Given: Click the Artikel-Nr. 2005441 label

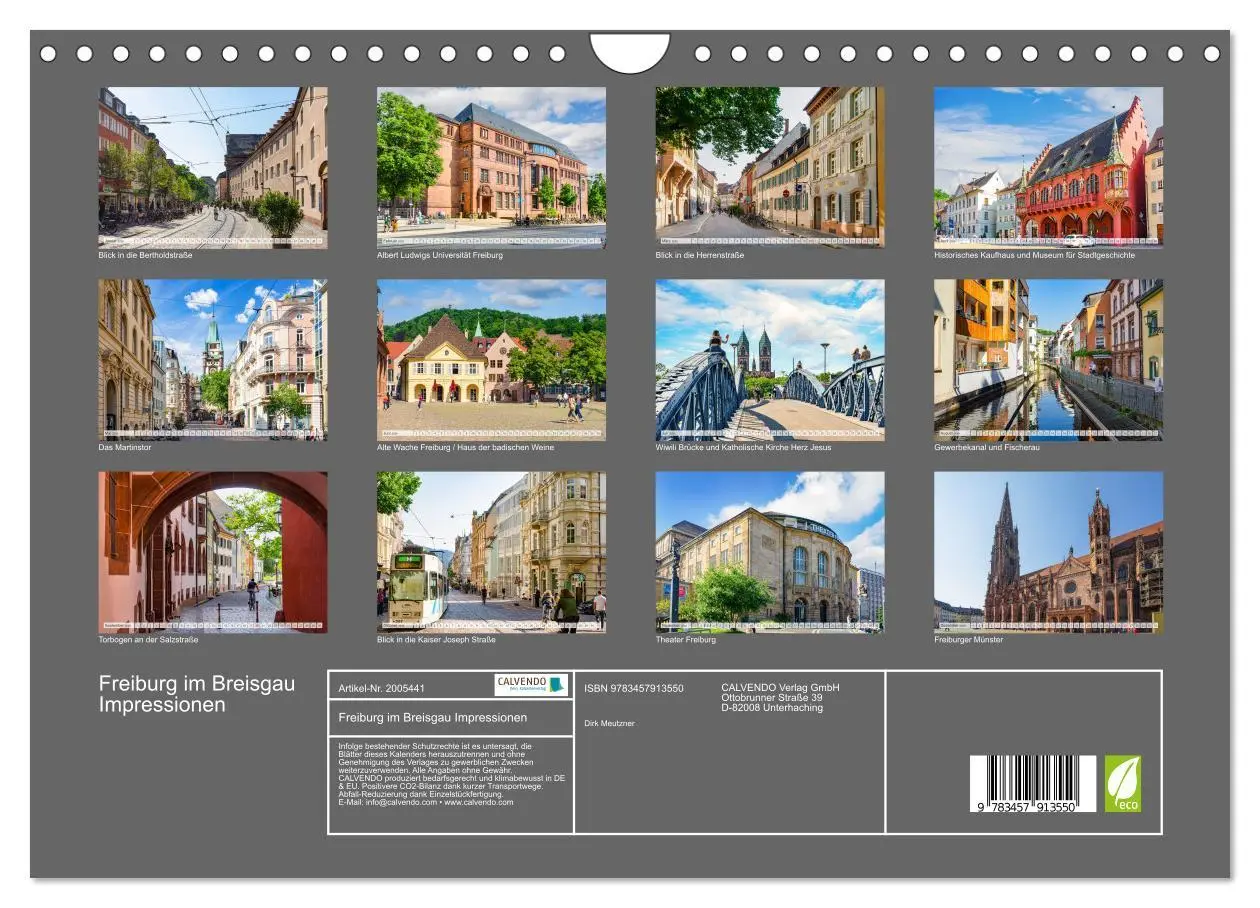Looking at the screenshot, I should tap(382, 687).
